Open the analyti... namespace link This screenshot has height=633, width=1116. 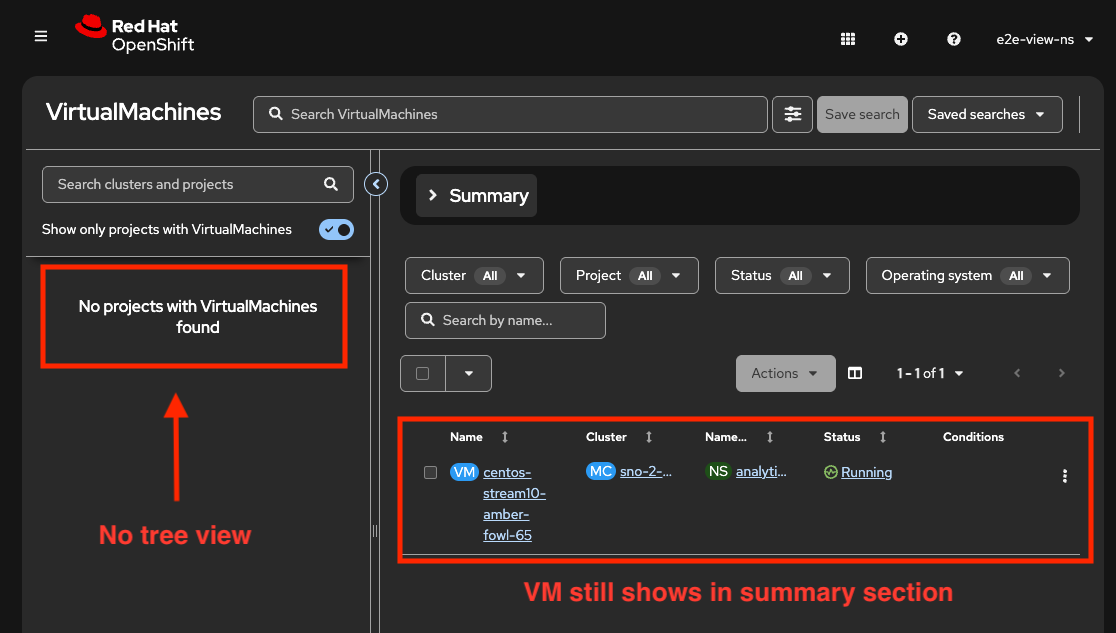[x=761, y=471]
